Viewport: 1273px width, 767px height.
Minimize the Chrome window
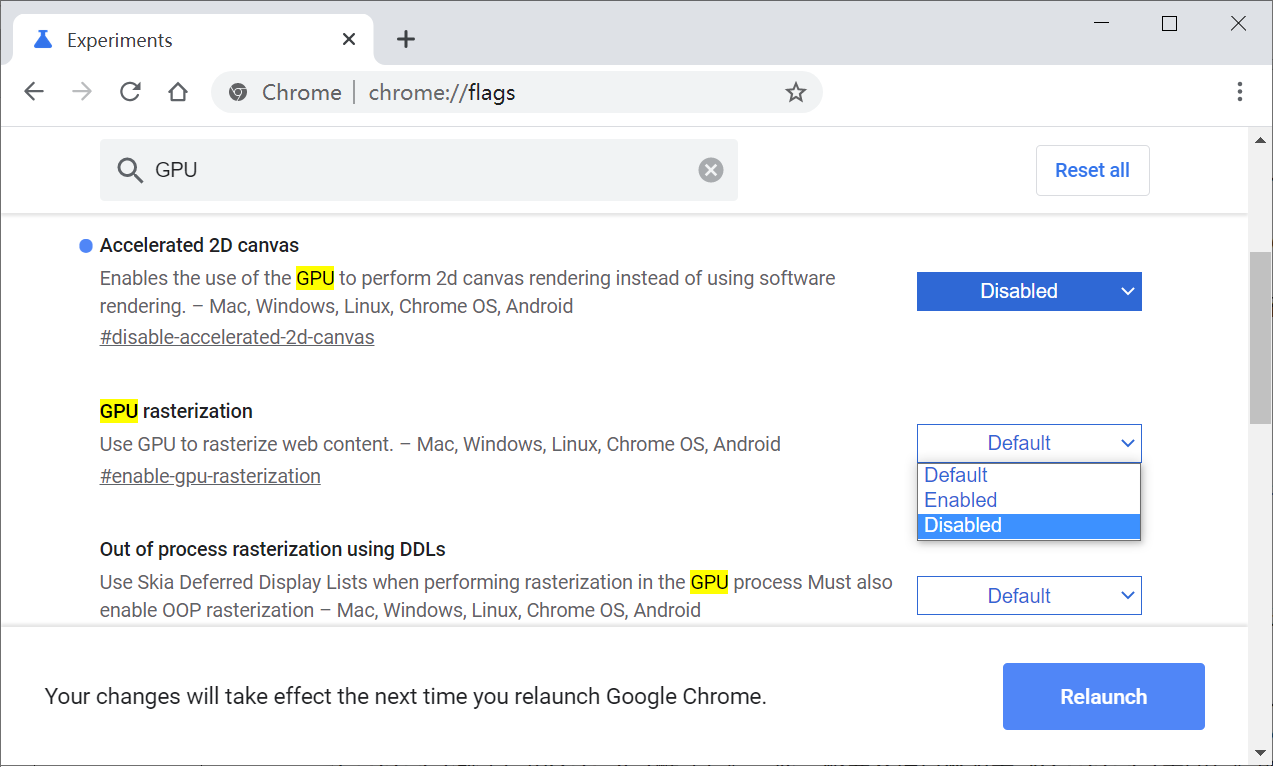coord(1101,24)
